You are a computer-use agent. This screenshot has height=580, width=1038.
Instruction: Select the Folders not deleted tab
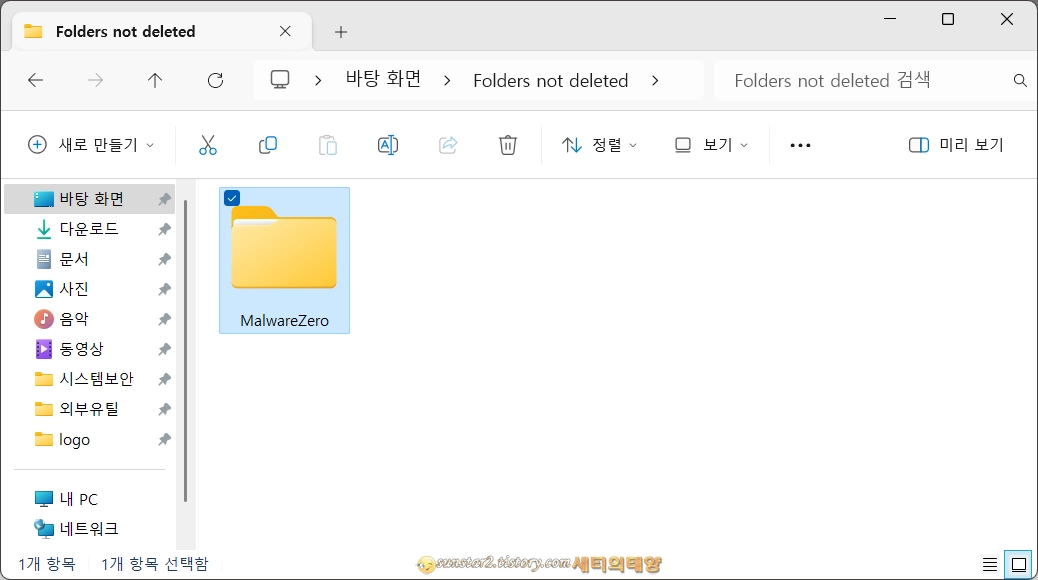click(123, 31)
